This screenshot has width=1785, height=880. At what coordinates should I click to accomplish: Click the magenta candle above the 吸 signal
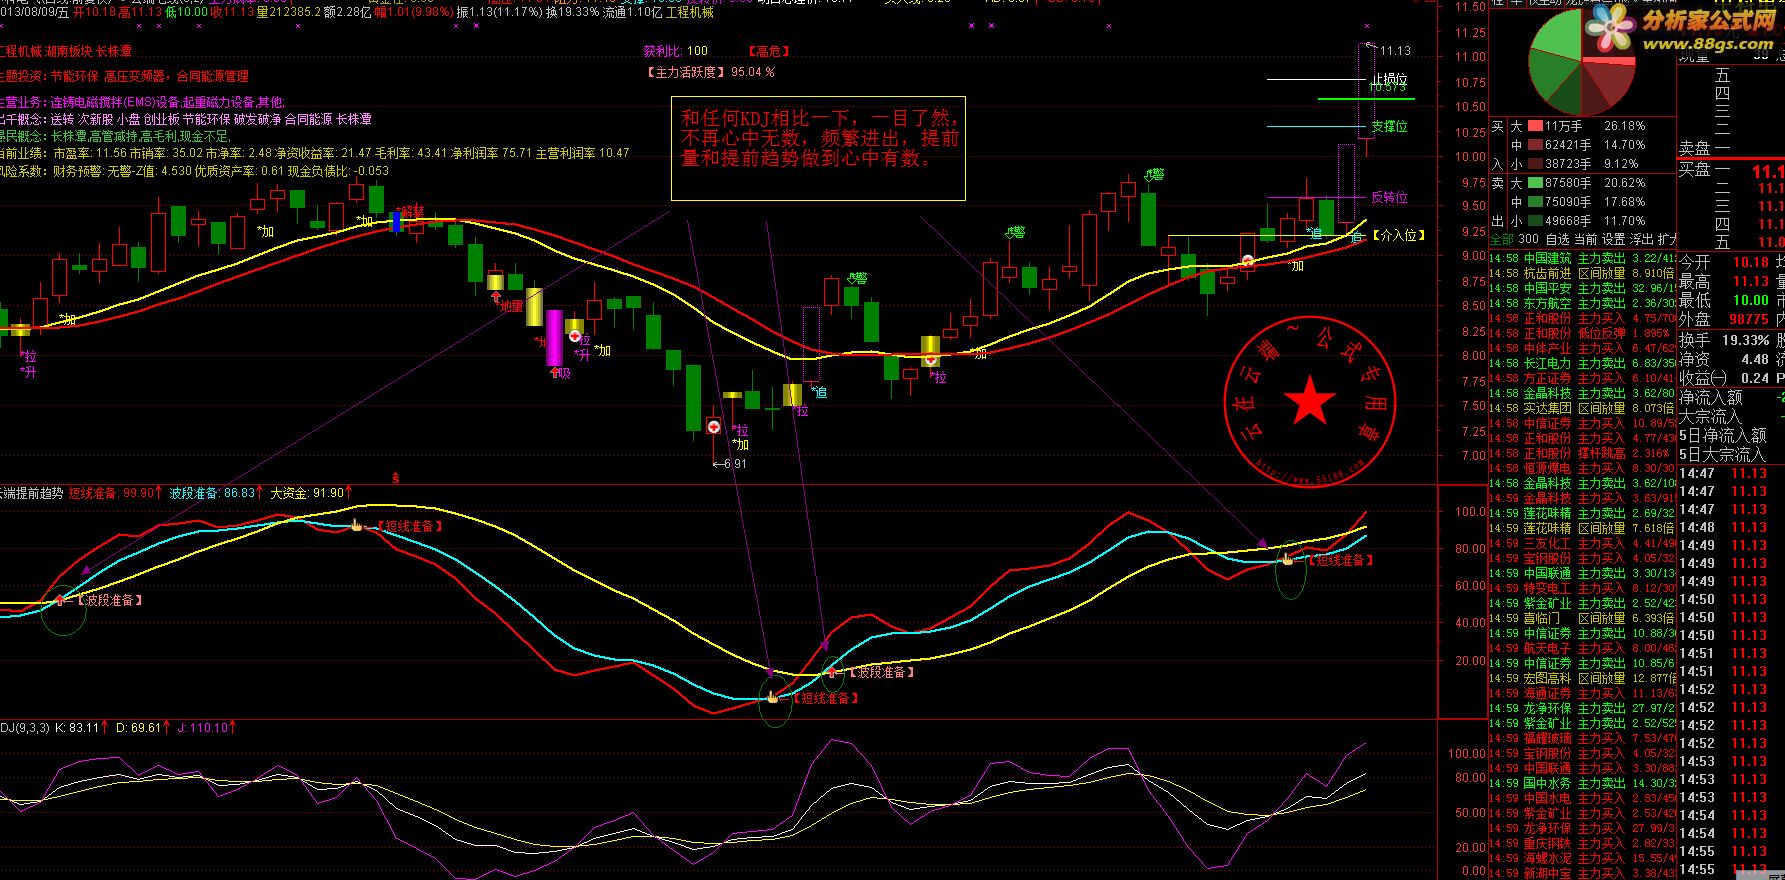(554, 338)
